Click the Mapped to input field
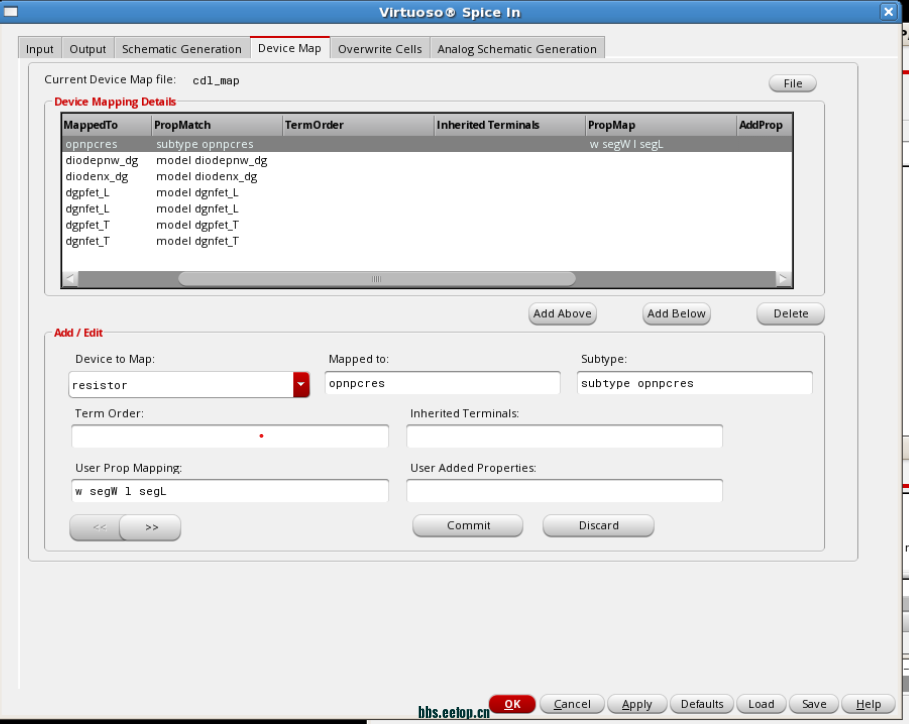 click(442, 383)
